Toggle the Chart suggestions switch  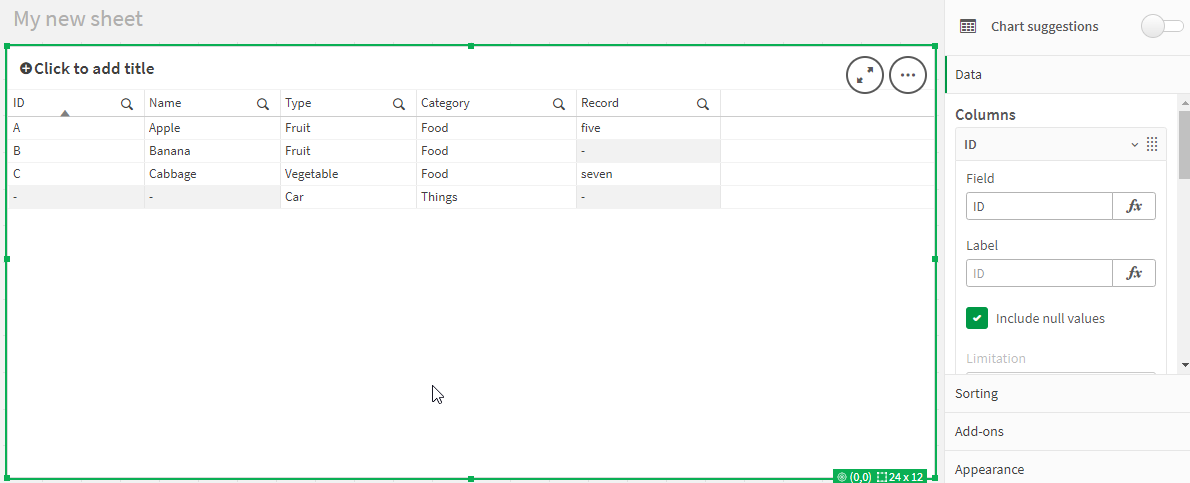(x=1161, y=27)
